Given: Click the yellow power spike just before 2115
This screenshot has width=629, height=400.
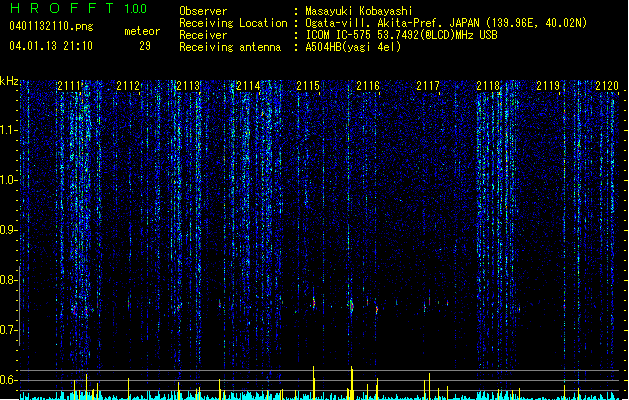Looking at the screenshot, I should pyautogui.click(x=314, y=382).
